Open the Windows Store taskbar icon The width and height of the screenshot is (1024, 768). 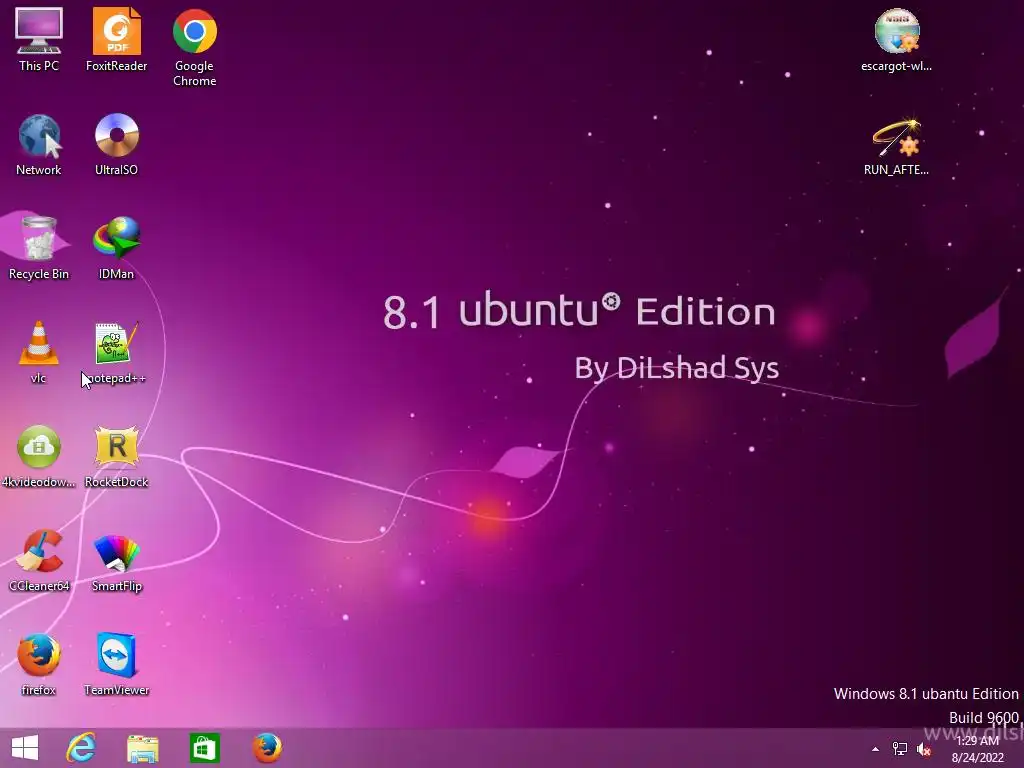click(204, 748)
